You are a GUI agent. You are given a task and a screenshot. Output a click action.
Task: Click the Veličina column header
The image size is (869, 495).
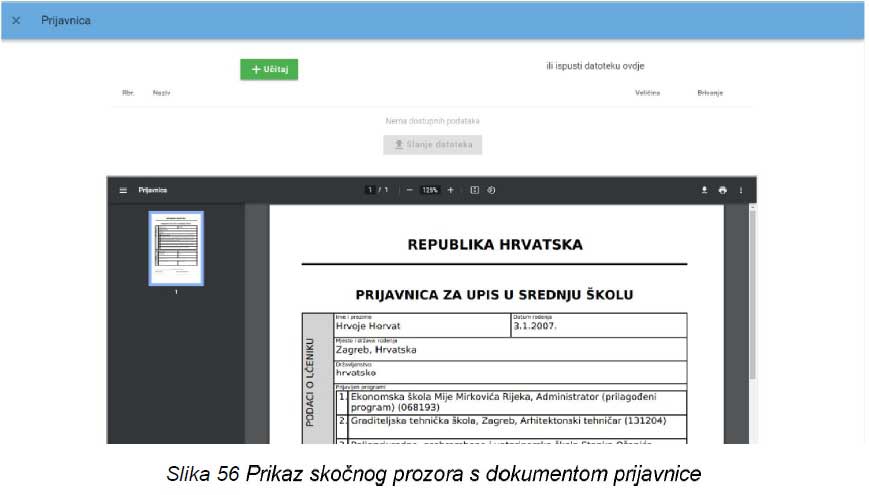point(647,93)
